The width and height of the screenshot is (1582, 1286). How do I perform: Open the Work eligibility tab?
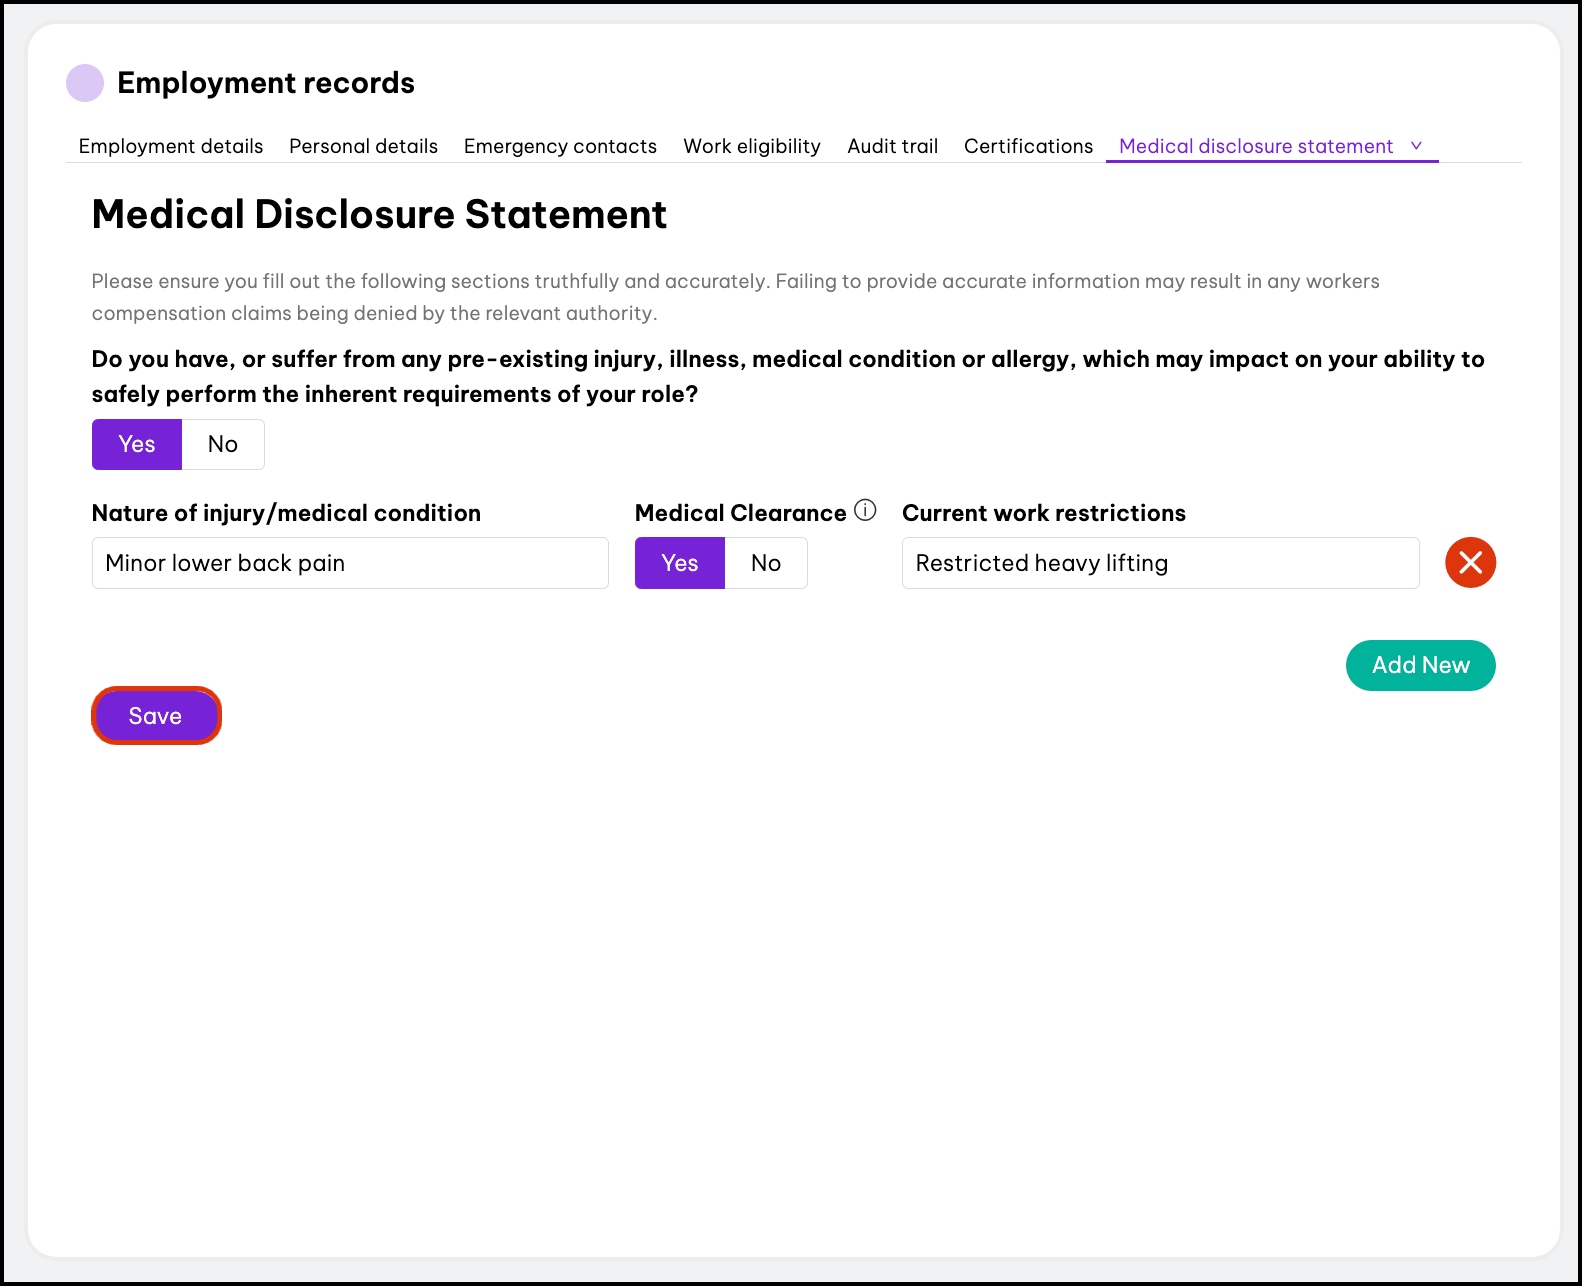tap(752, 147)
